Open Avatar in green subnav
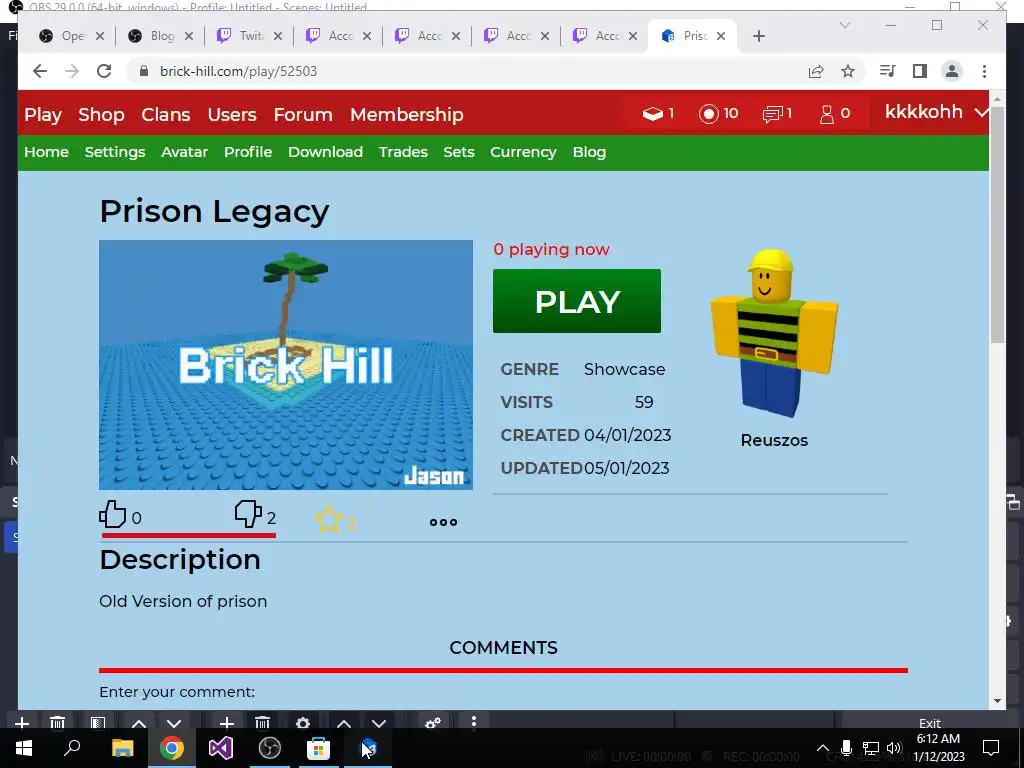This screenshot has width=1024, height=768. [x=185, y=152]
